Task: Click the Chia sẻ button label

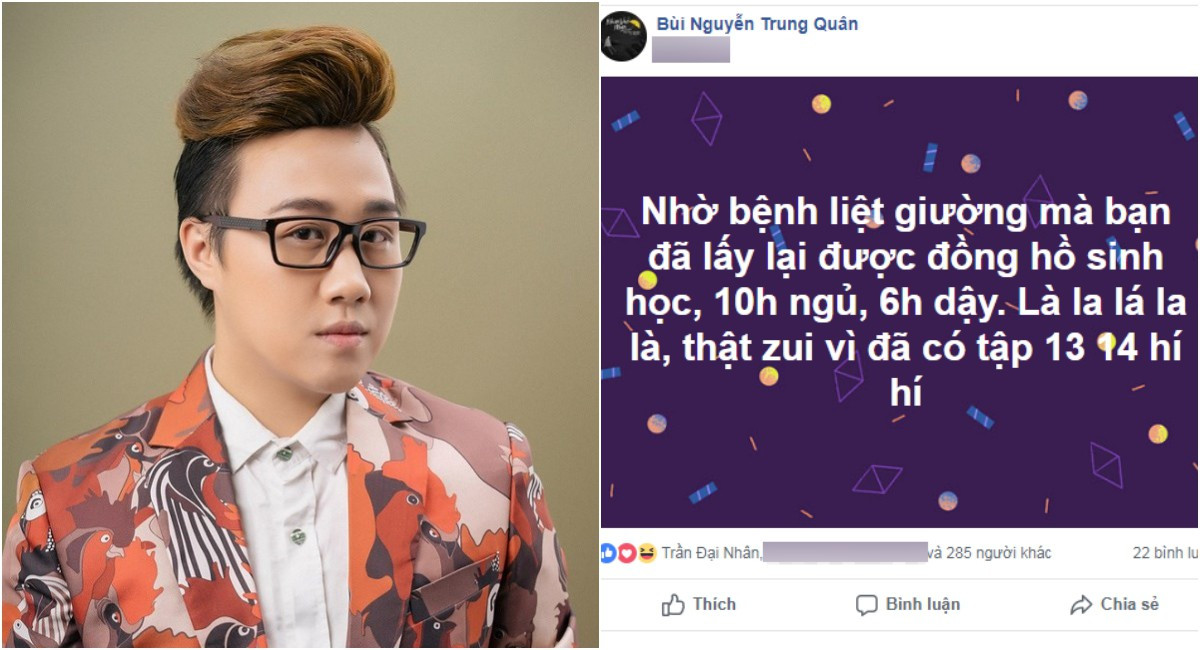Action: (x=1130, y=604)
